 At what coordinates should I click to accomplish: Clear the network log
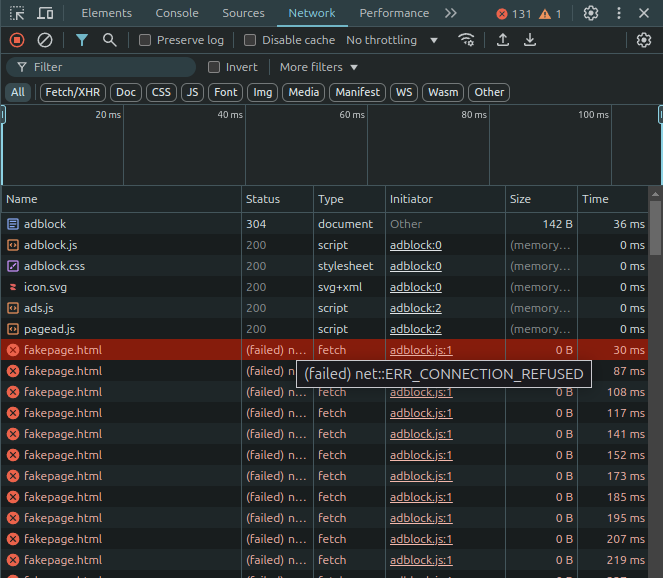tap(45, 40)
